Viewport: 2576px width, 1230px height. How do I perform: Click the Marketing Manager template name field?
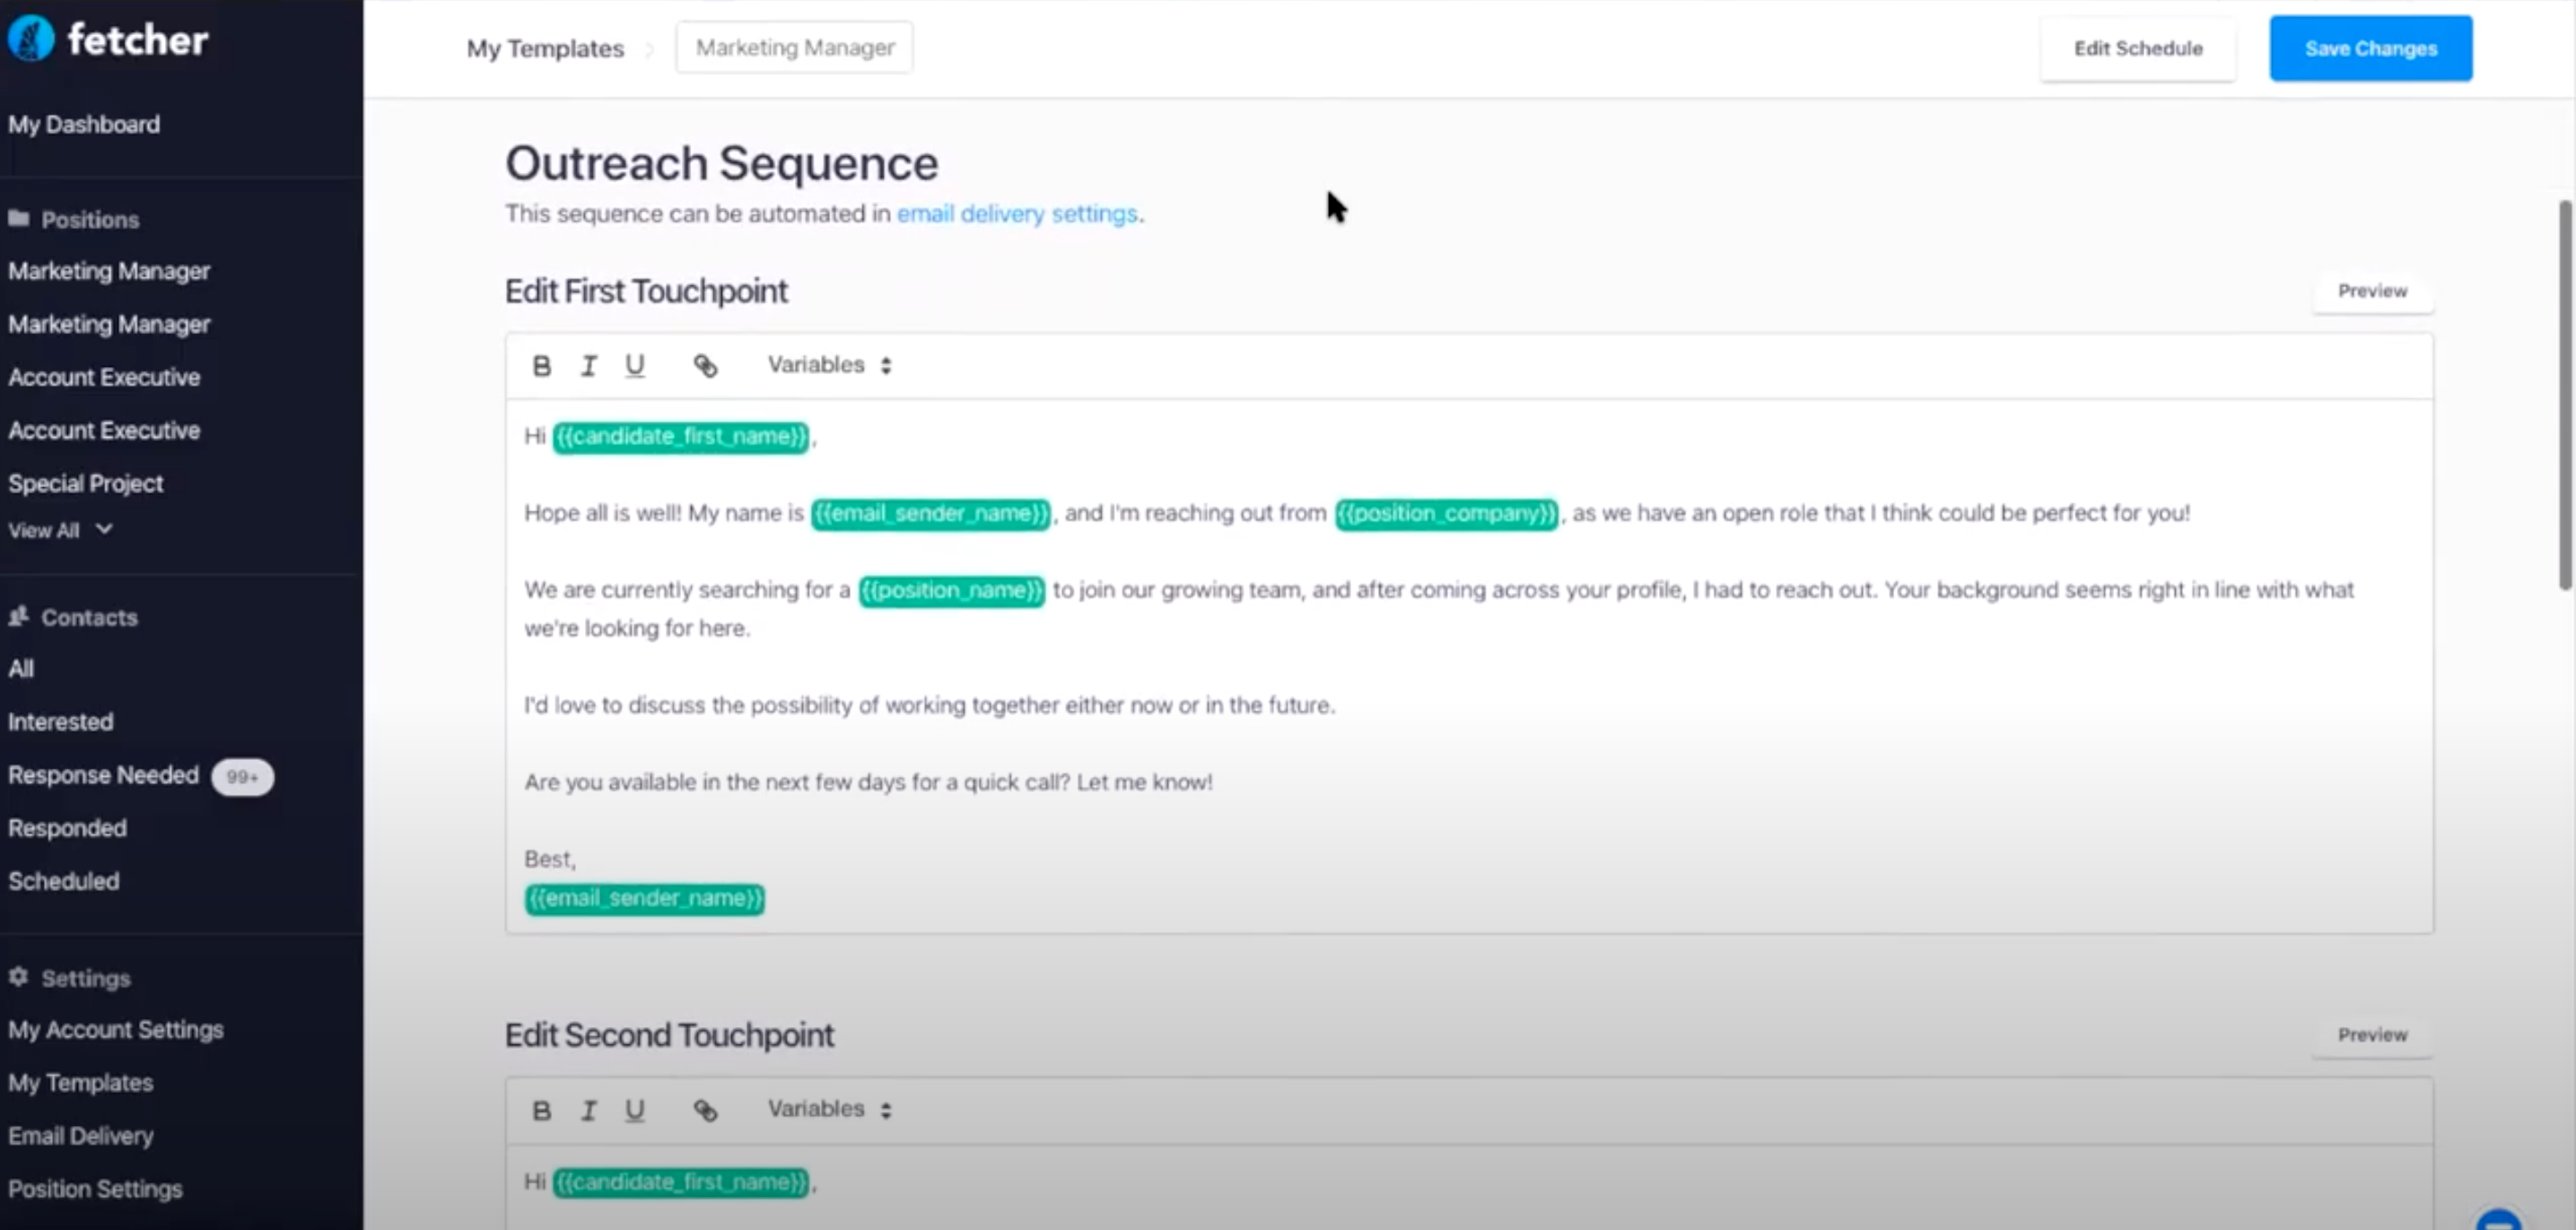coord(794,48)
